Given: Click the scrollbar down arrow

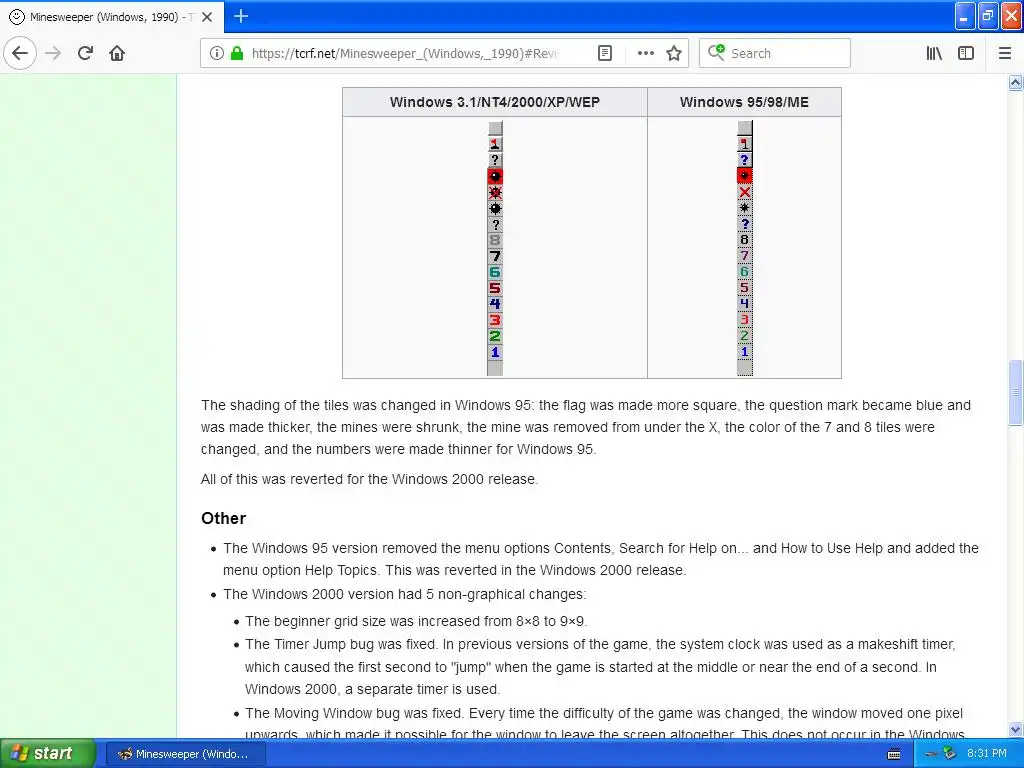Looking at the screenshot, I should coord(1016,729).
